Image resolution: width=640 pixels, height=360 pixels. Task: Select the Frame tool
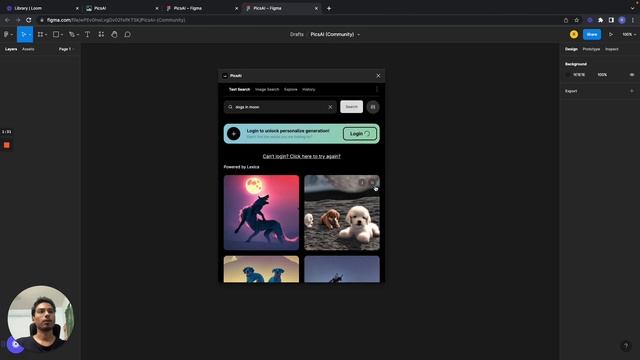coord(40,35)
